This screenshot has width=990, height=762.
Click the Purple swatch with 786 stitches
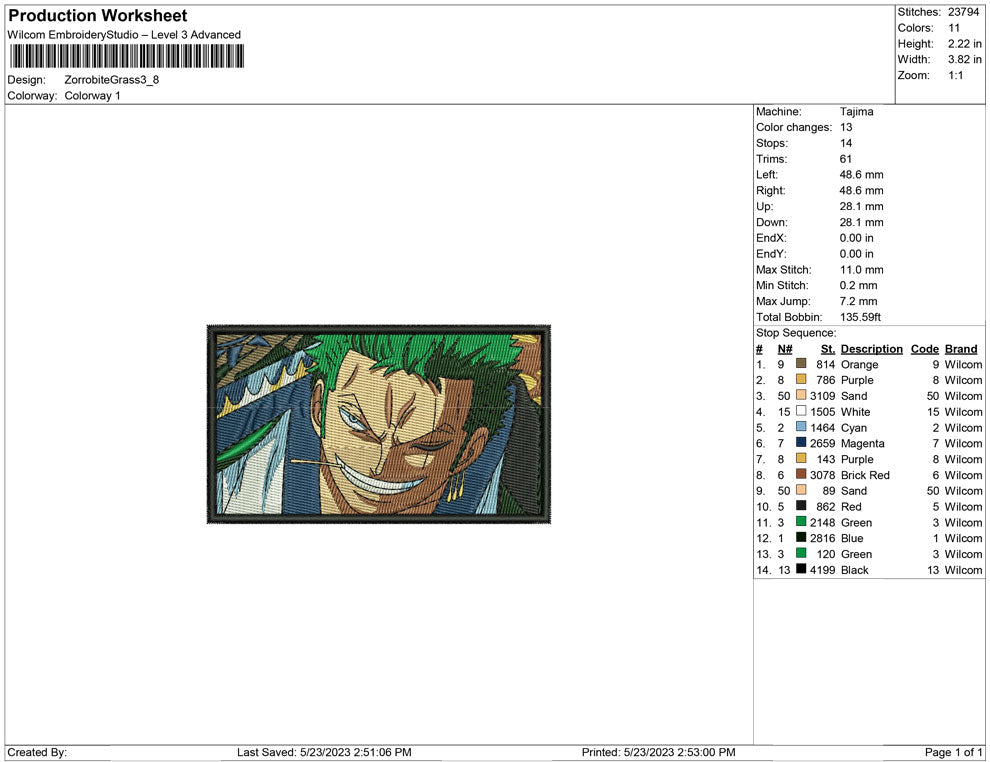pos(801,379)
